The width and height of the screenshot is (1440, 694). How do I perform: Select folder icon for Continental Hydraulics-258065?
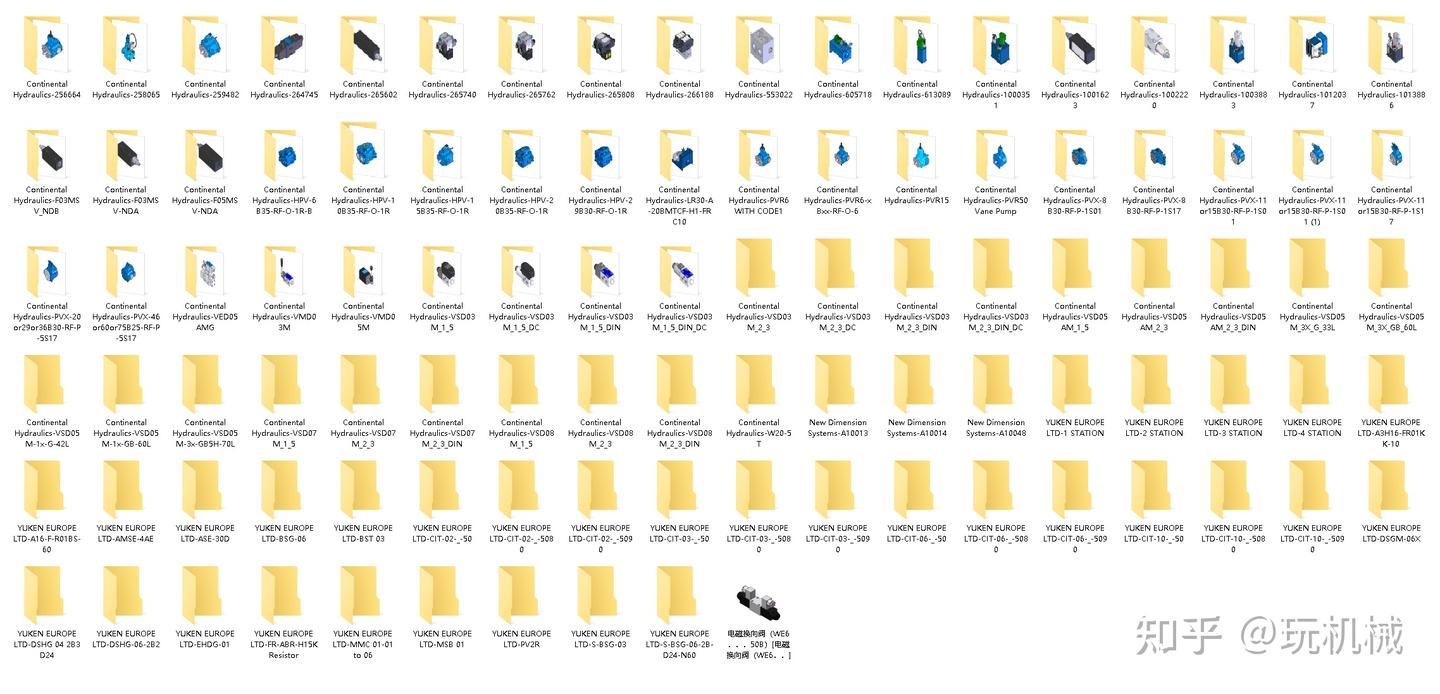[x=126, y=45]
